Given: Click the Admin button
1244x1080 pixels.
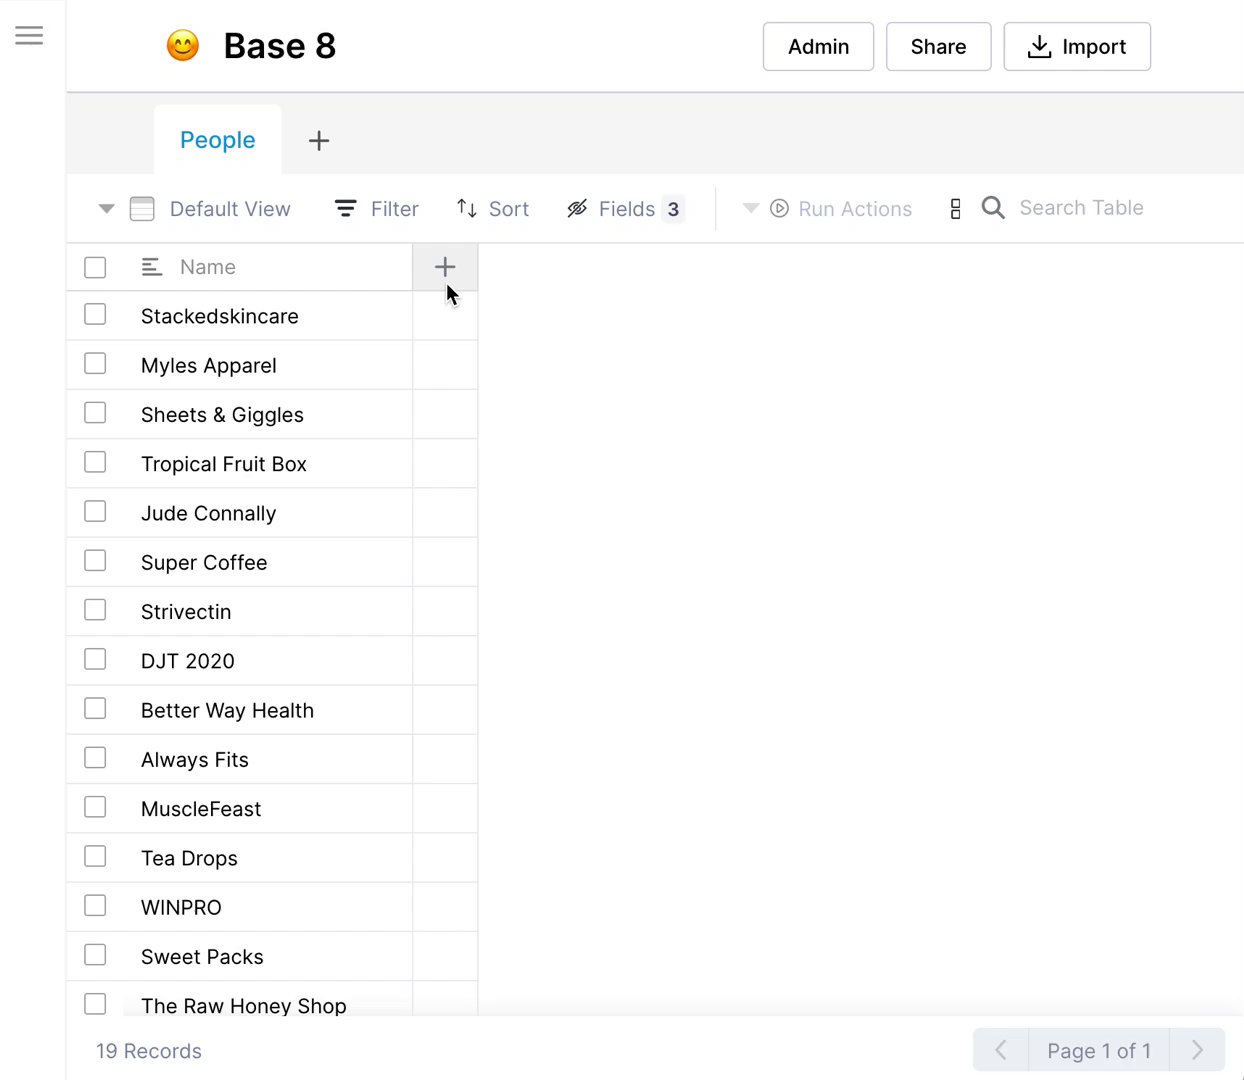Looking at the screenshot, I should [x=818, y=47].
